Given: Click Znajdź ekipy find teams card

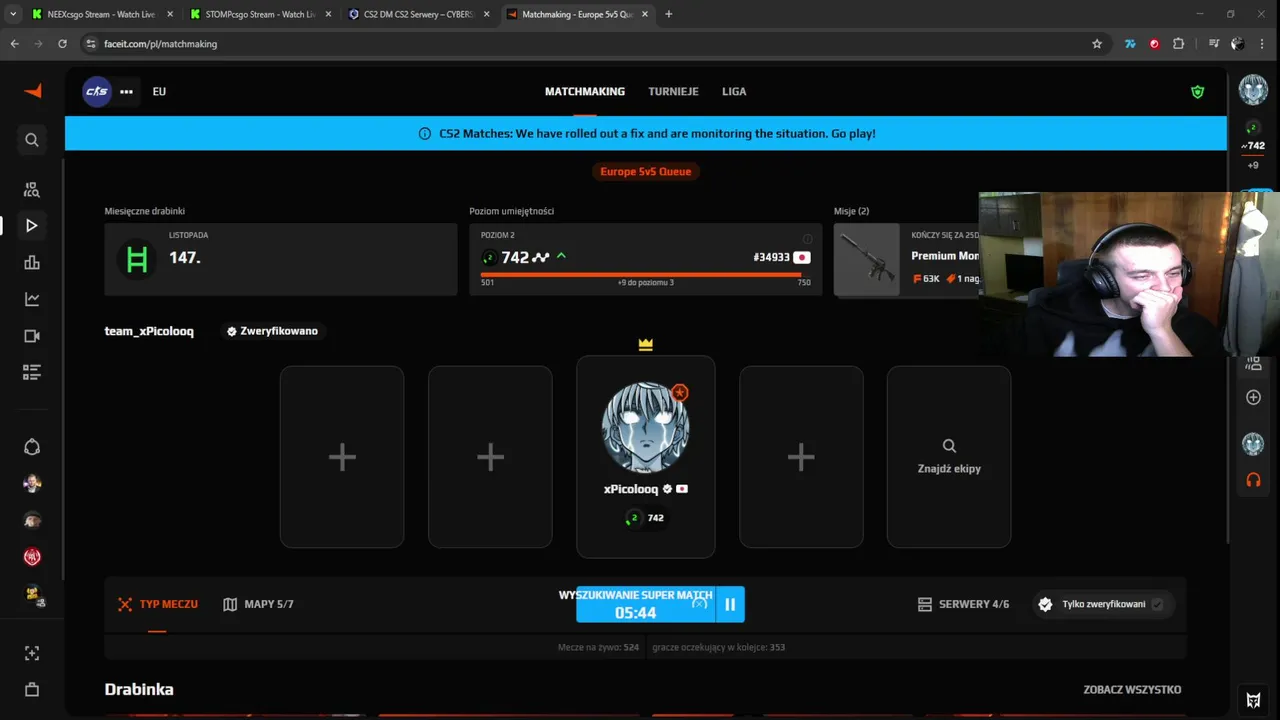Looking at the screenshot, I should [949, 457].
